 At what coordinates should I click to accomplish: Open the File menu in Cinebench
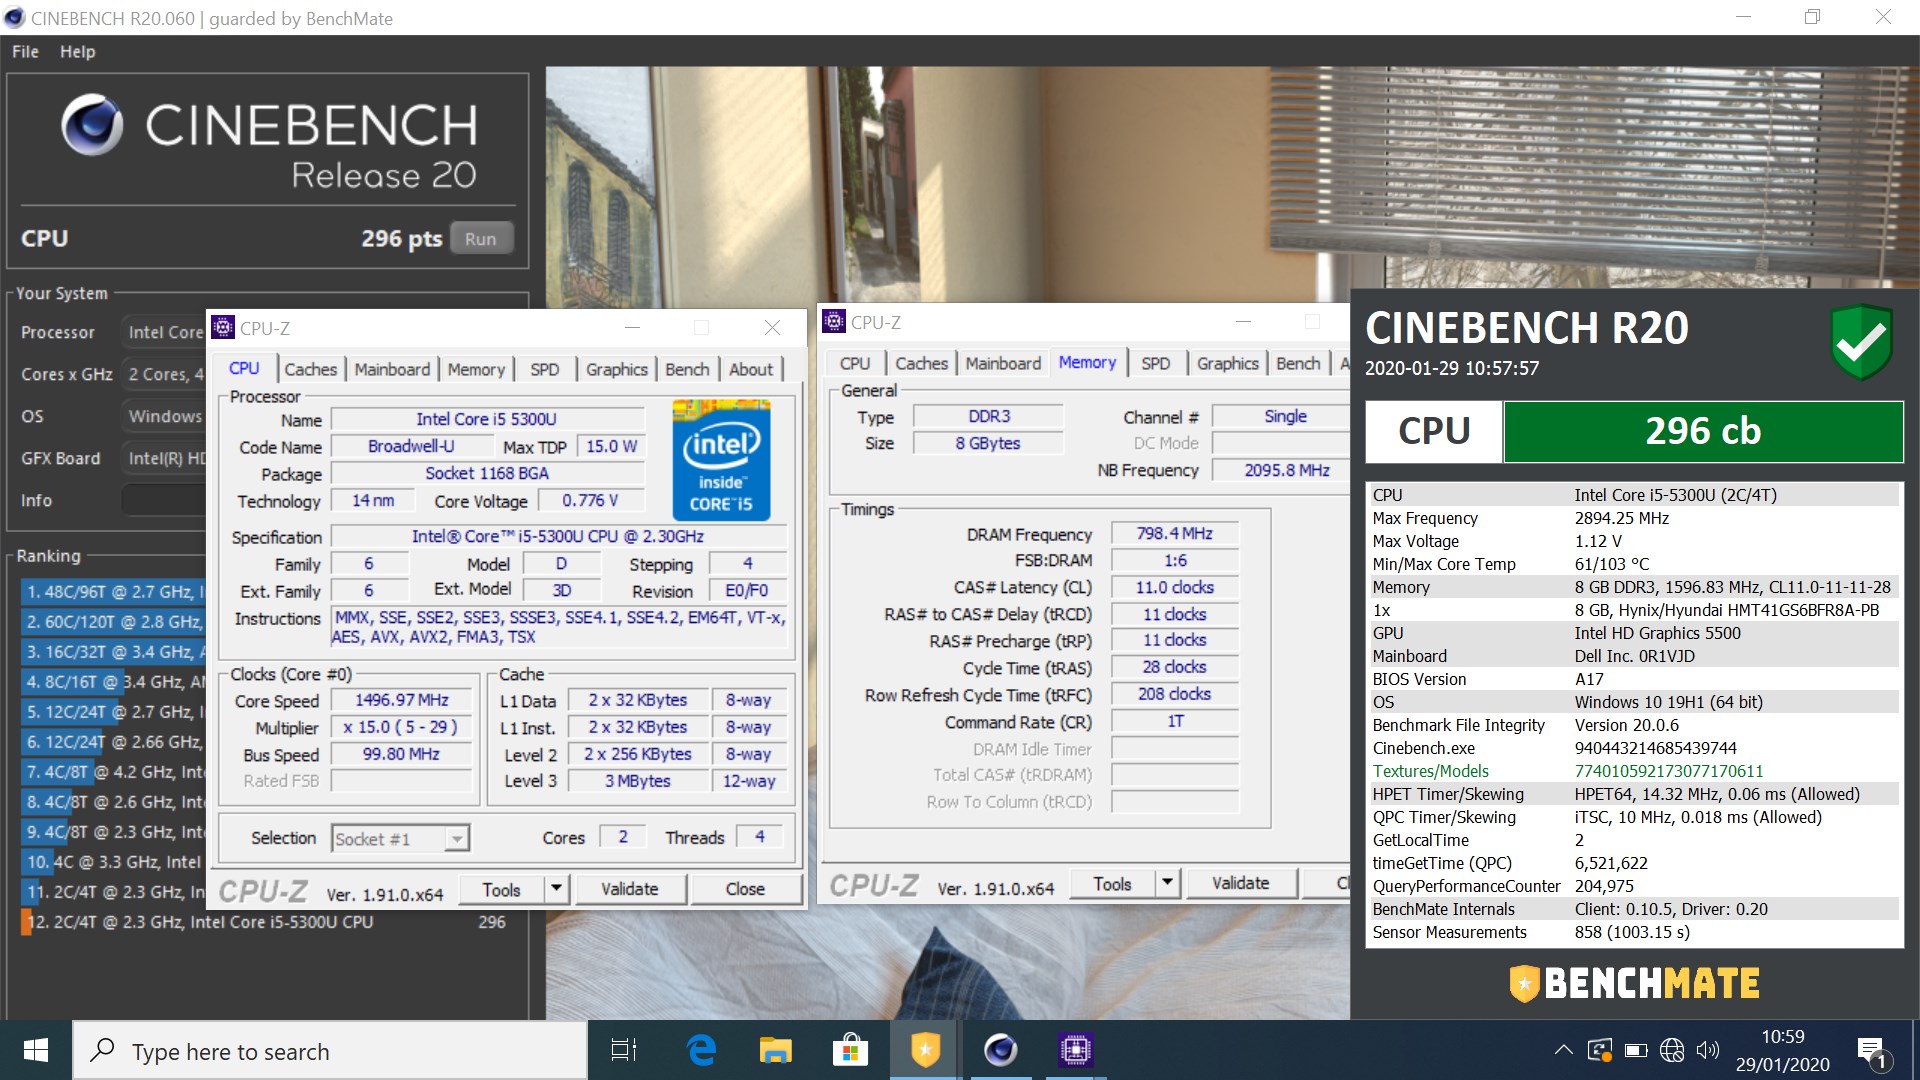pos(25,51)
